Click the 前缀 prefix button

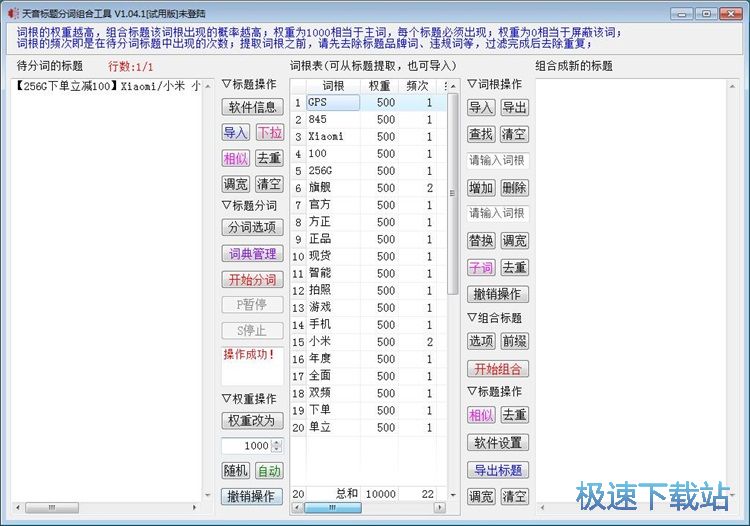[514, 341]
